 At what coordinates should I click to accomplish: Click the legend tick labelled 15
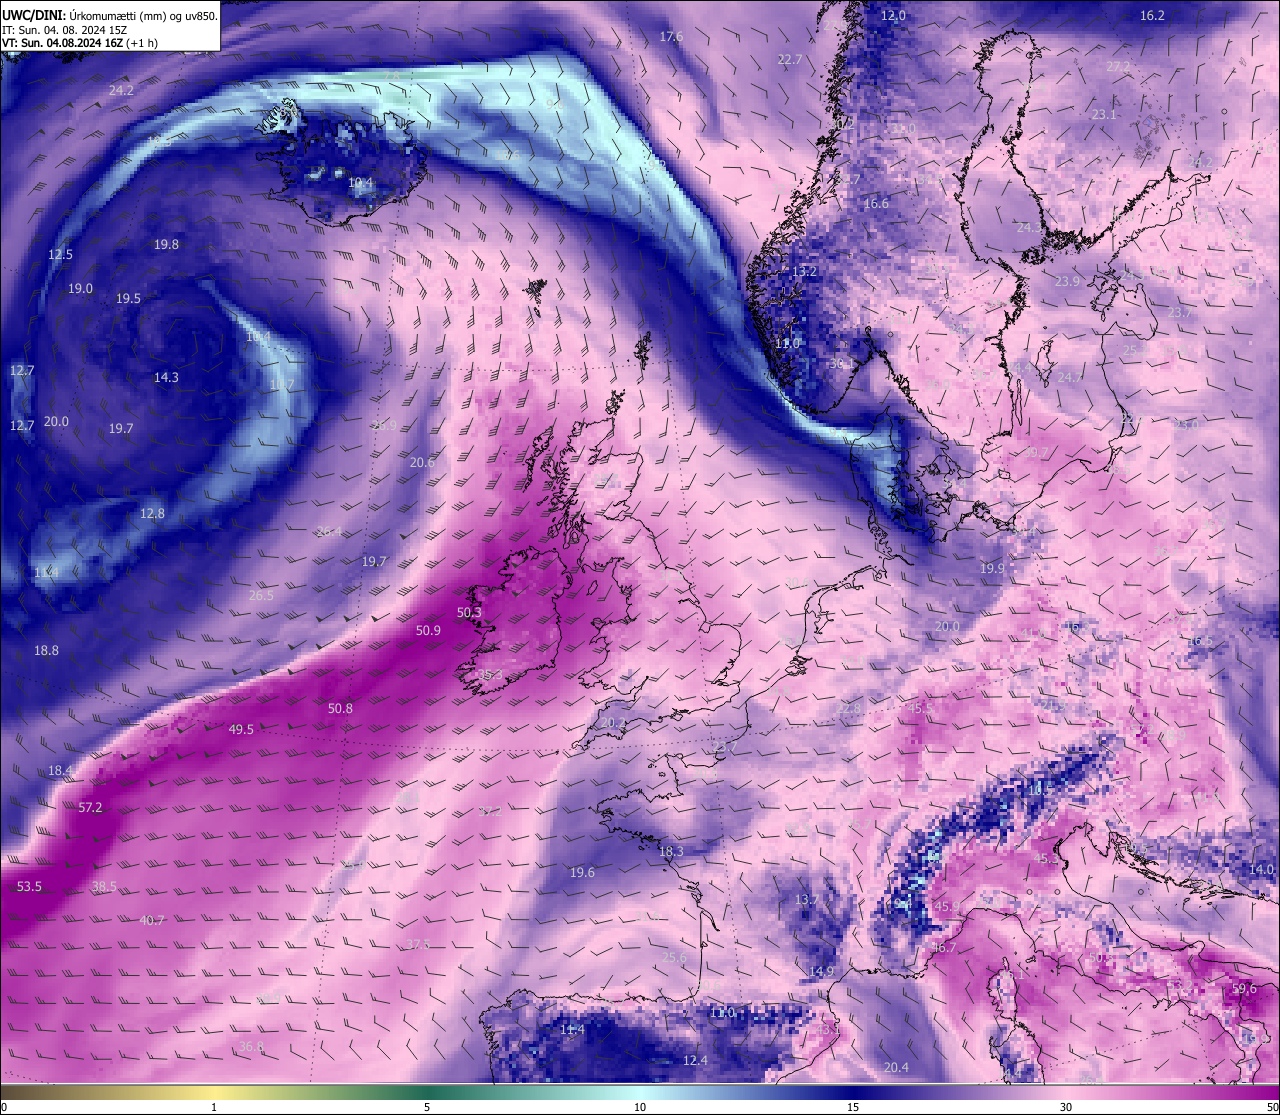[853, 1107]
